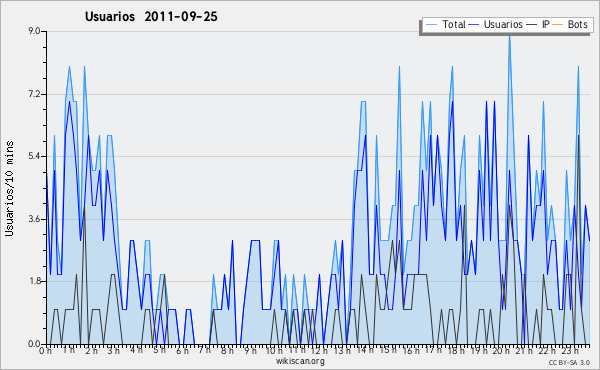Click the "3 h" x-axis label
Viewport: 600px width, 370px height.
coord(114,351)
